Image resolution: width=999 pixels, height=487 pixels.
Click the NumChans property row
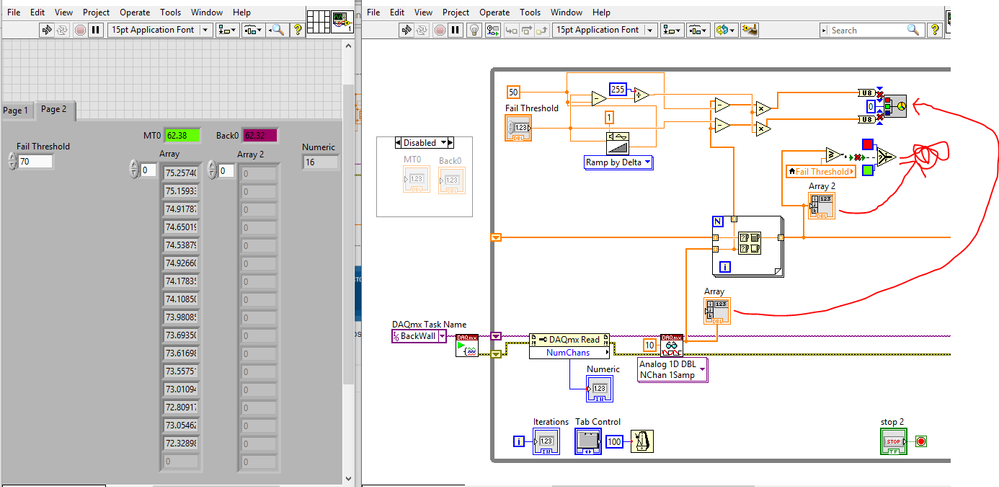pyautogui.click(x=569, y=353)
